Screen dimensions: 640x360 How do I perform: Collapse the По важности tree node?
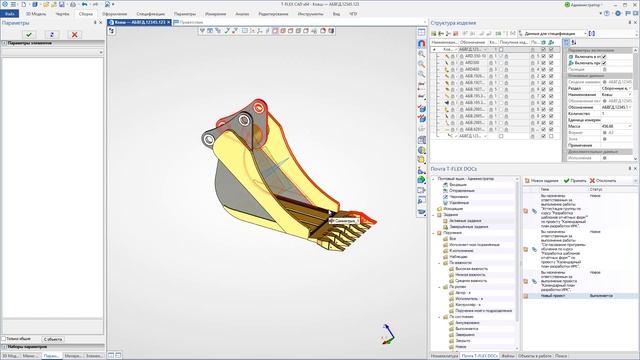440,263
